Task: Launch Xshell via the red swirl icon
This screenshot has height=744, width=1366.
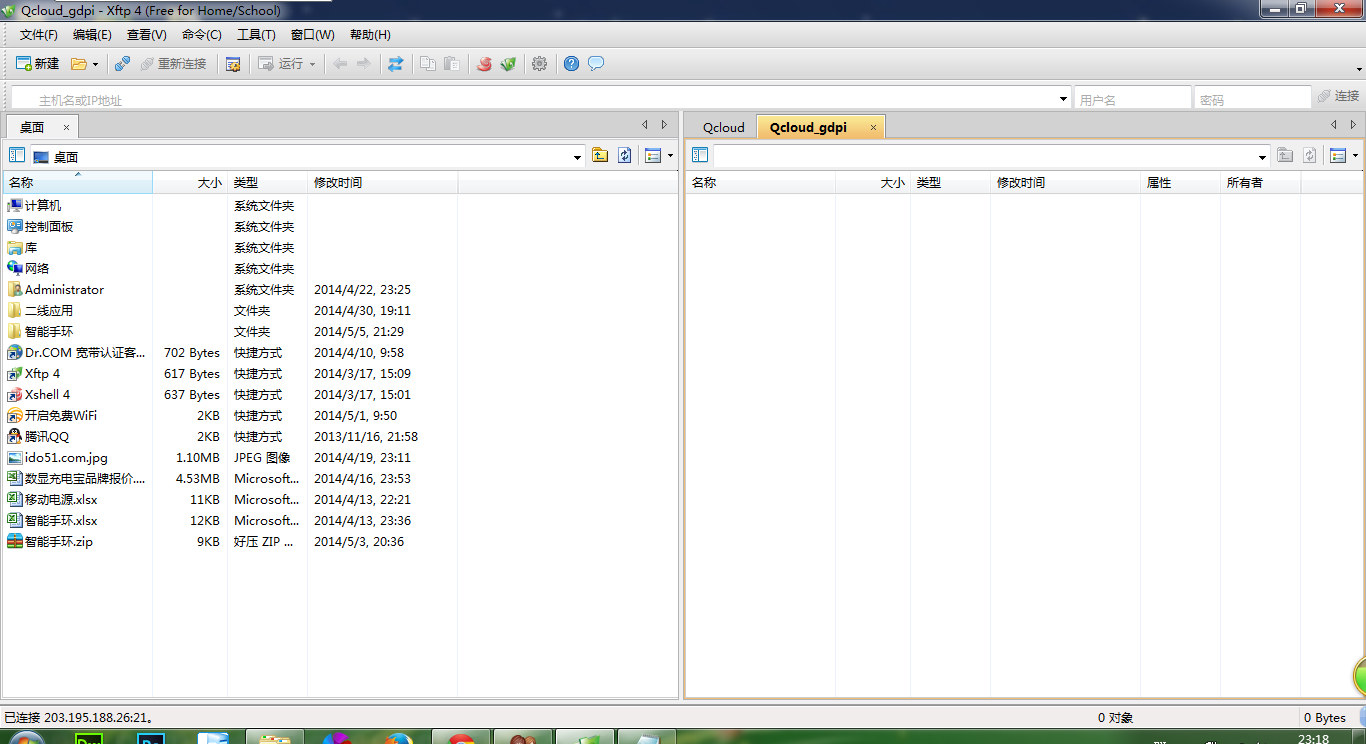Action: coord(485,64)
